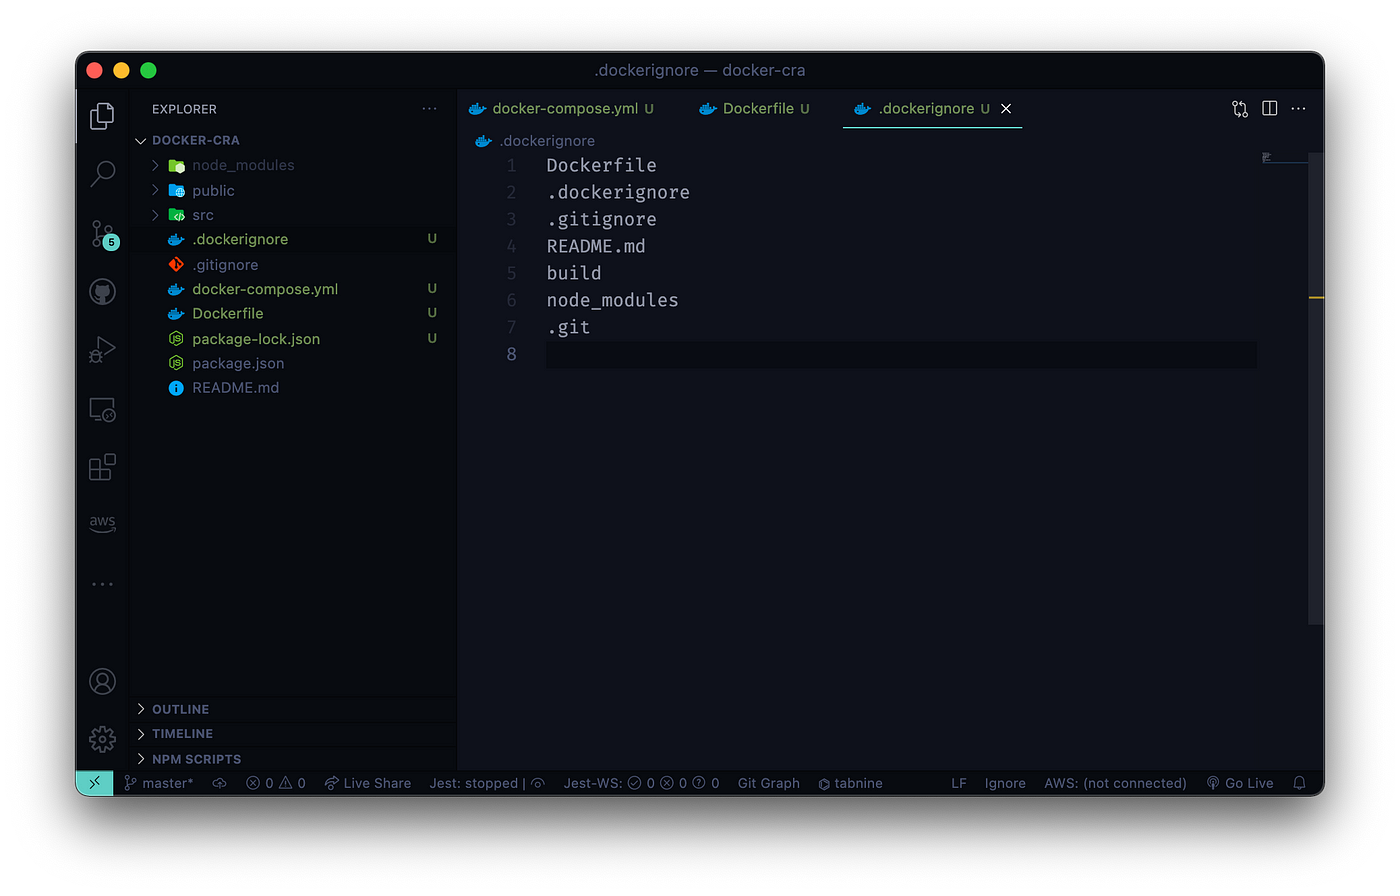Open notifications bell in status bar
Image resolution: width=1400 pixels, height=896 pixels.
coord(1299,783)
